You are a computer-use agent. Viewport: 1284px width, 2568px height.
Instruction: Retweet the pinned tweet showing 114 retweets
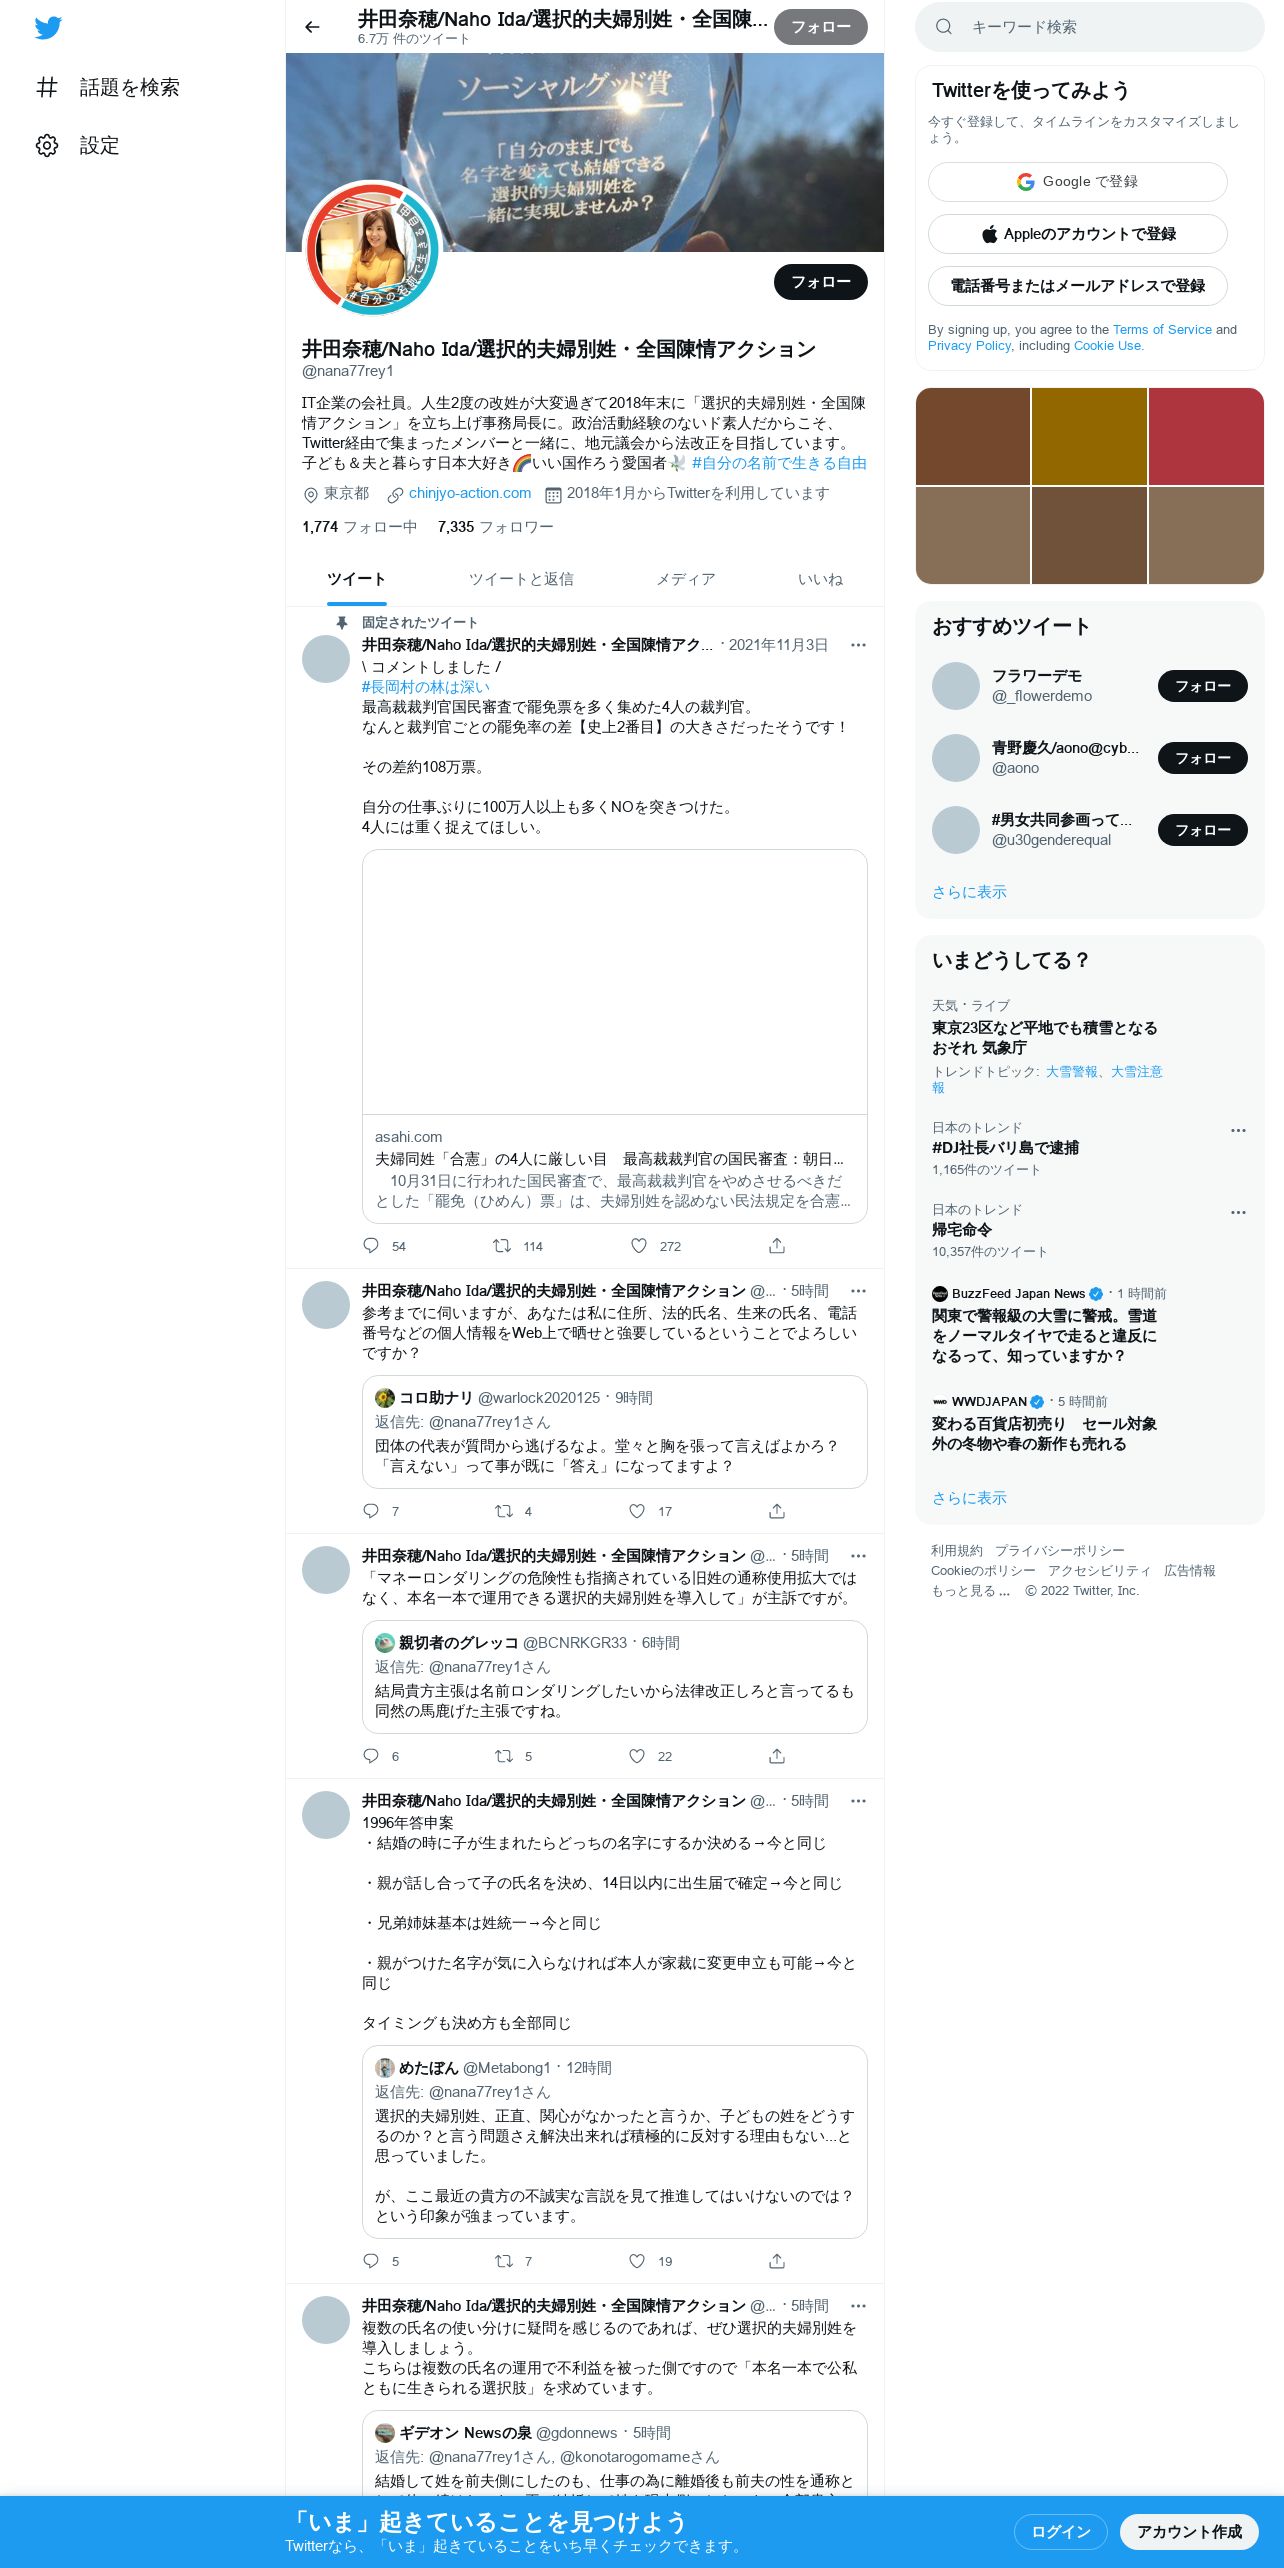coord(502,1245)
